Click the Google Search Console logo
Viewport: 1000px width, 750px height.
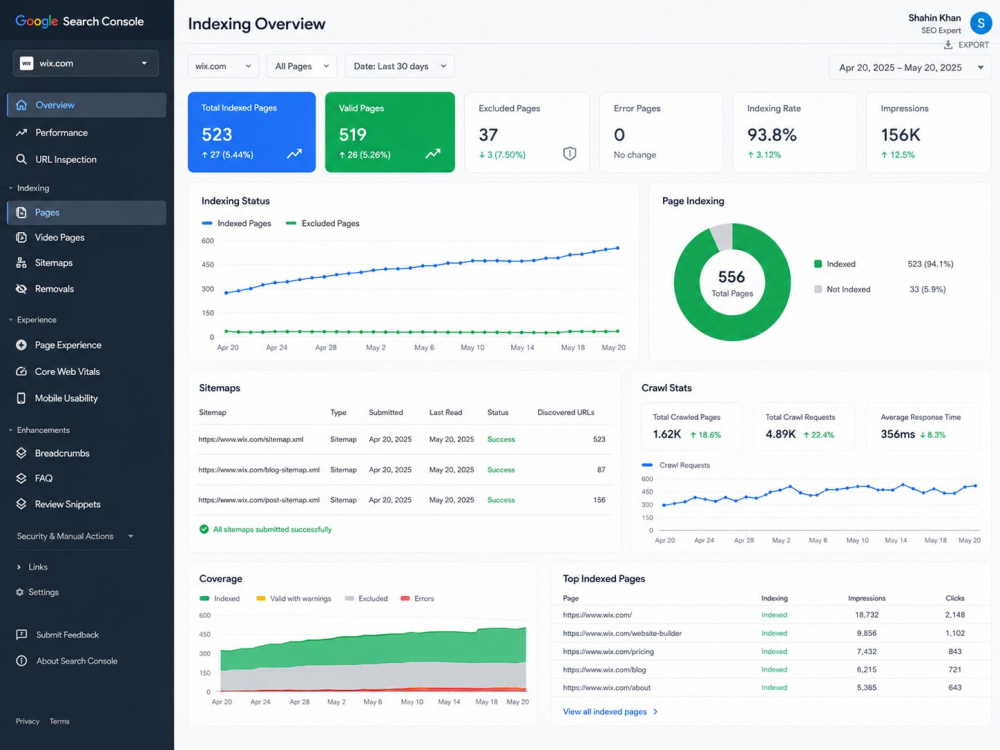click(80, 21)
